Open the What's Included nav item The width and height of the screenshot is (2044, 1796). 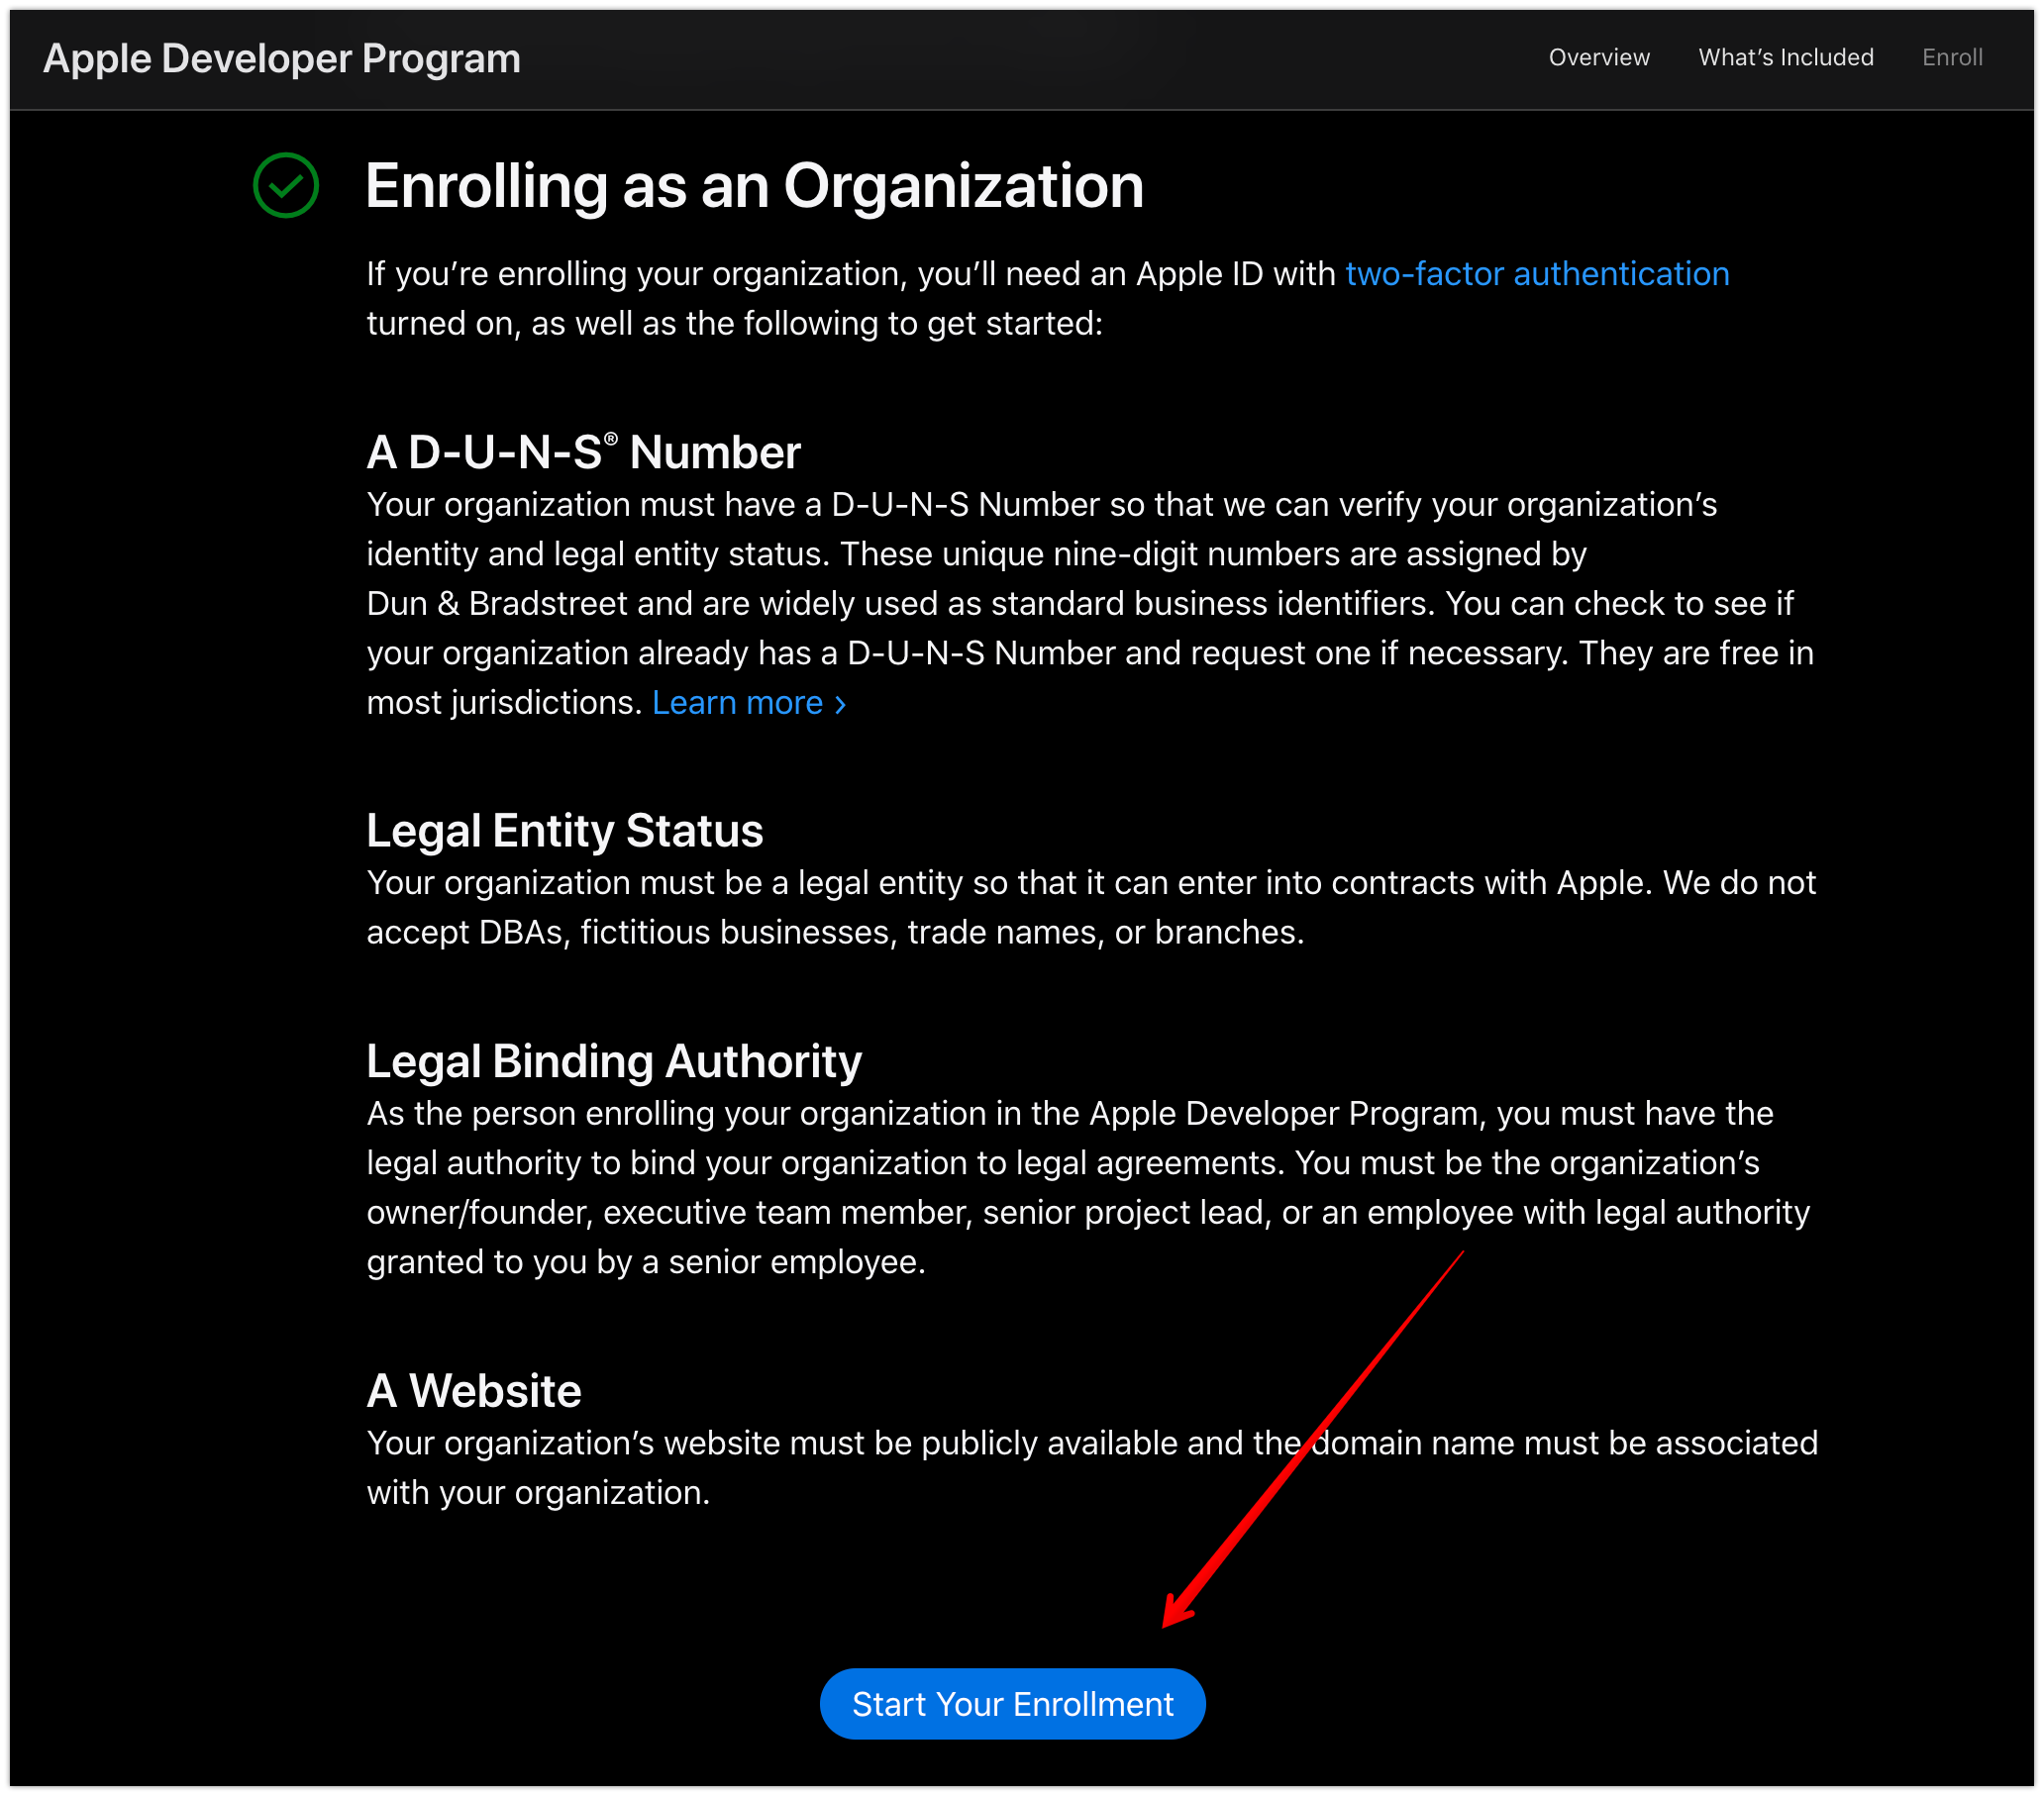pos(1786,58)
